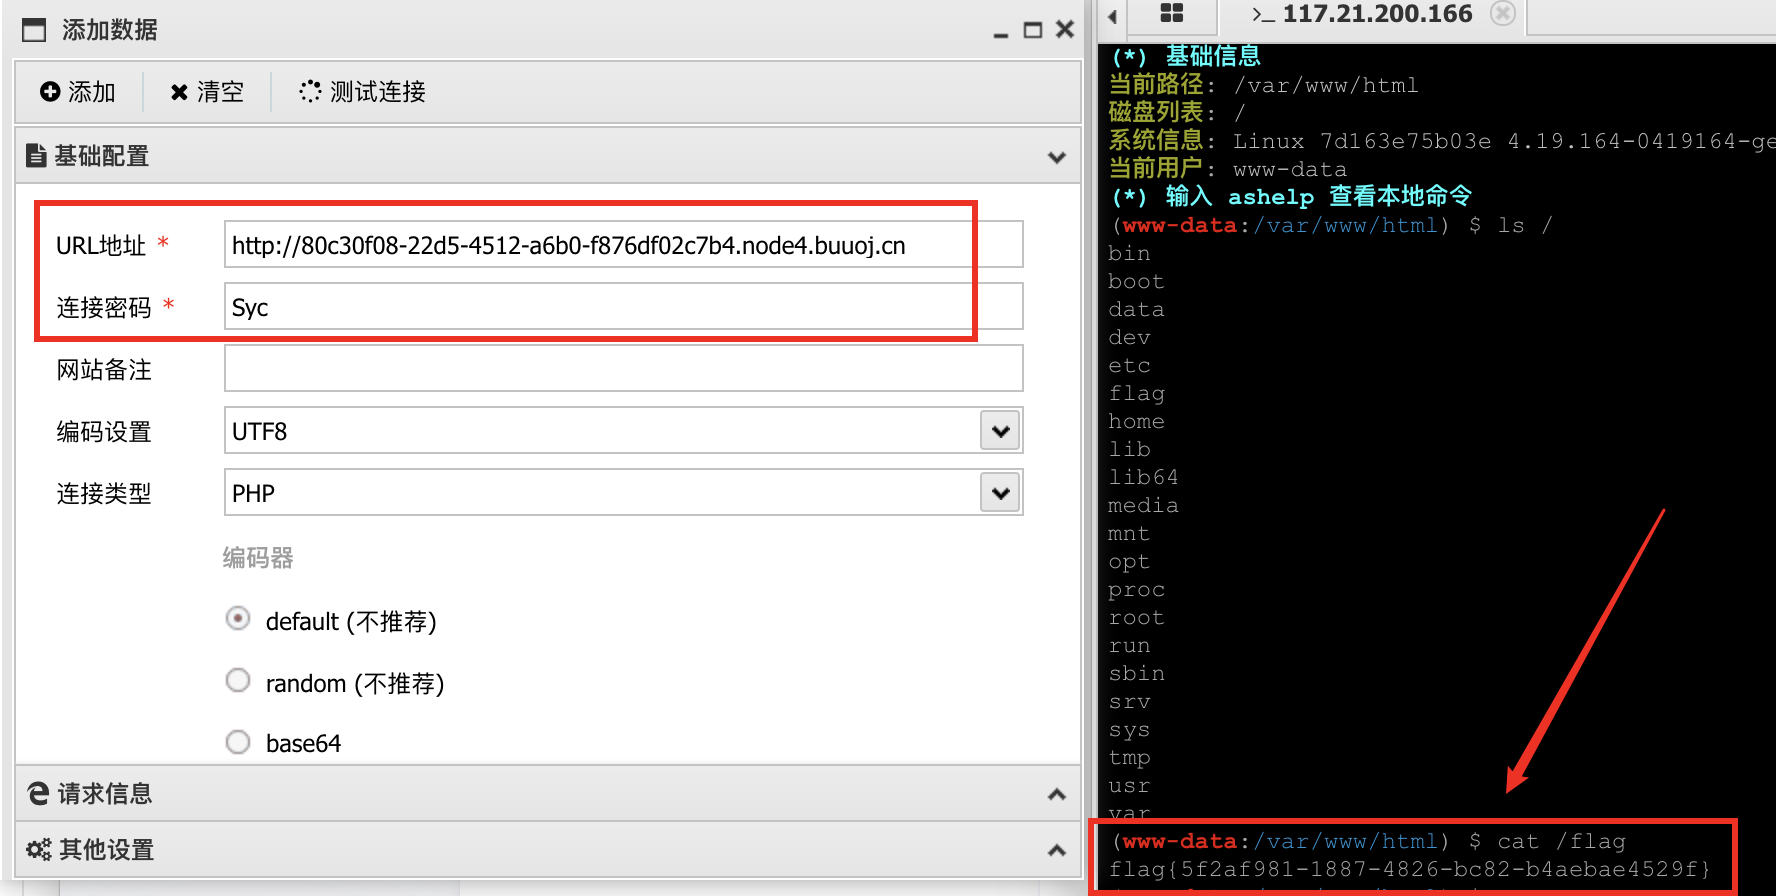This screenshot has height=896, width=1776.
Task: Click the 清空 clear button
Action: click(x=207, y=92)
